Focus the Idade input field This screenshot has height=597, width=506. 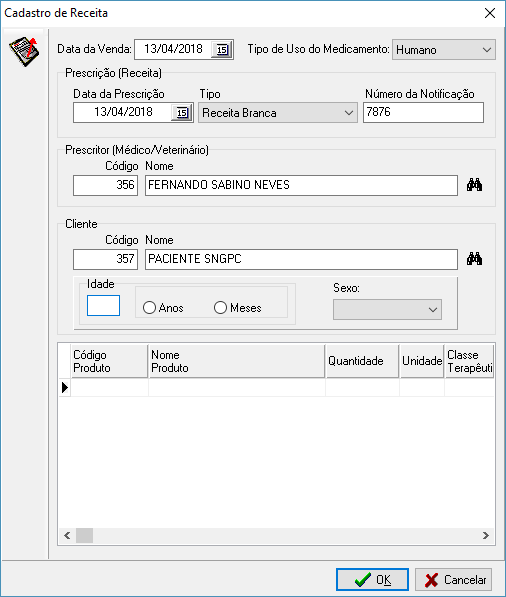(x=104, y=305)
